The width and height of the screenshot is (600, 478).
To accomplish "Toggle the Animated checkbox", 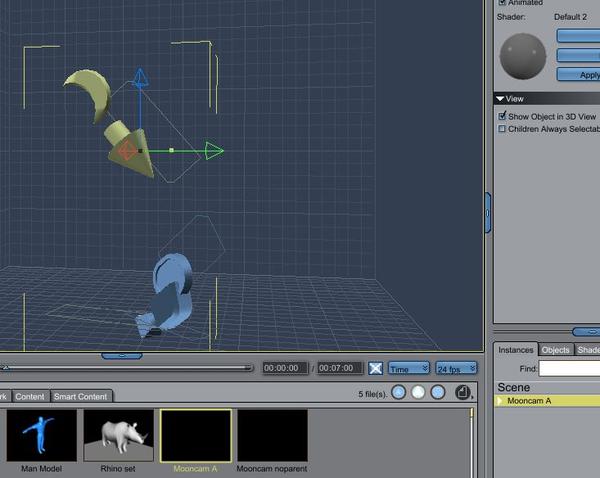I will coord(502,2).
